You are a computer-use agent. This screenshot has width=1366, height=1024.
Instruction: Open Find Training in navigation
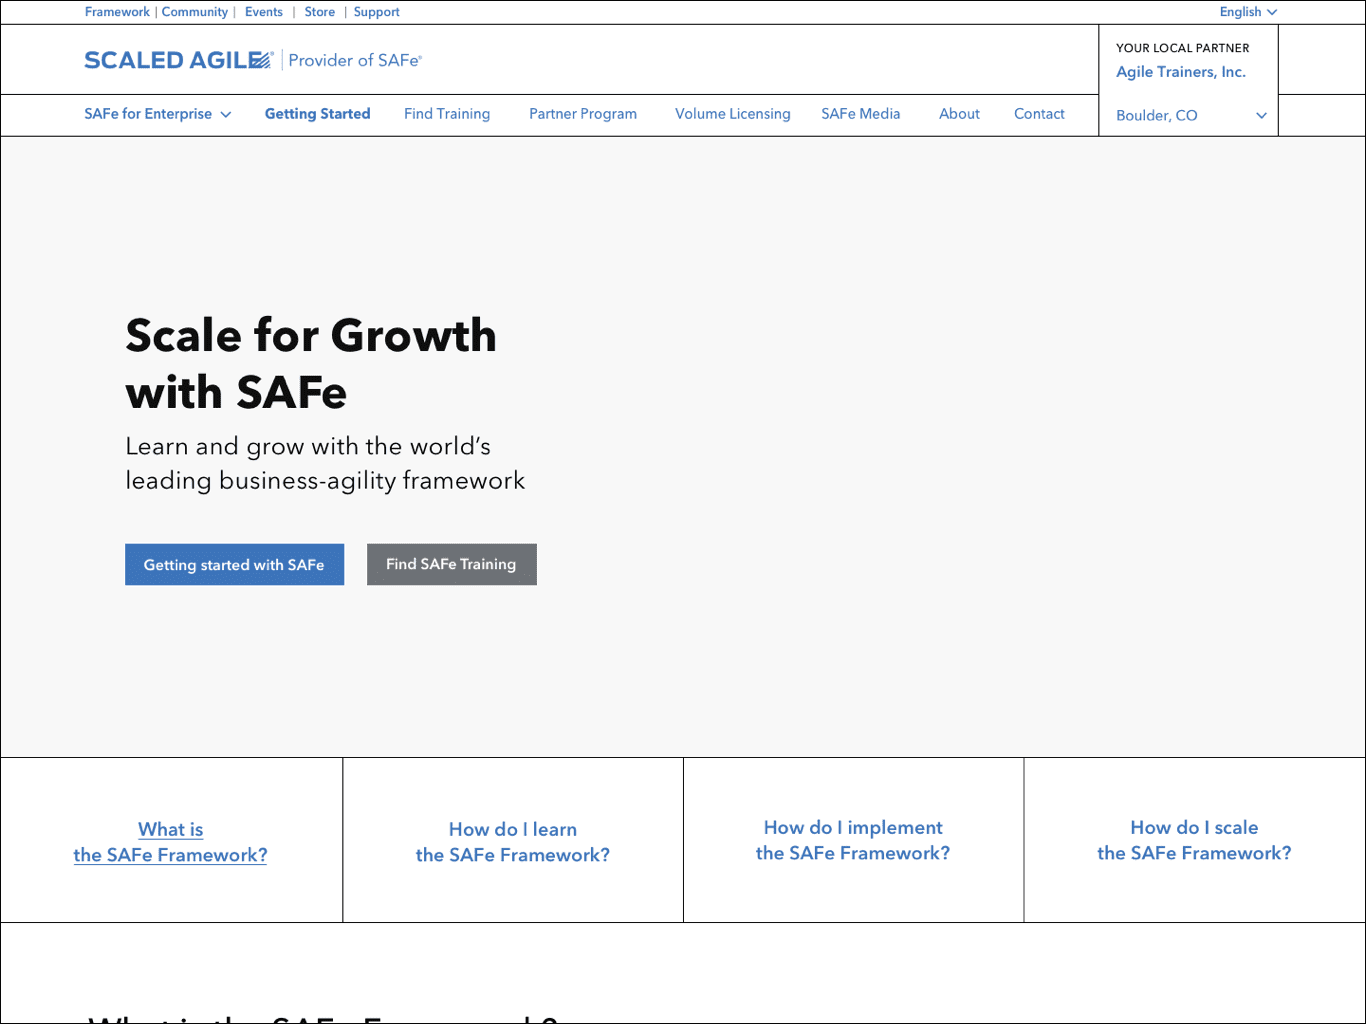(447, 114)
